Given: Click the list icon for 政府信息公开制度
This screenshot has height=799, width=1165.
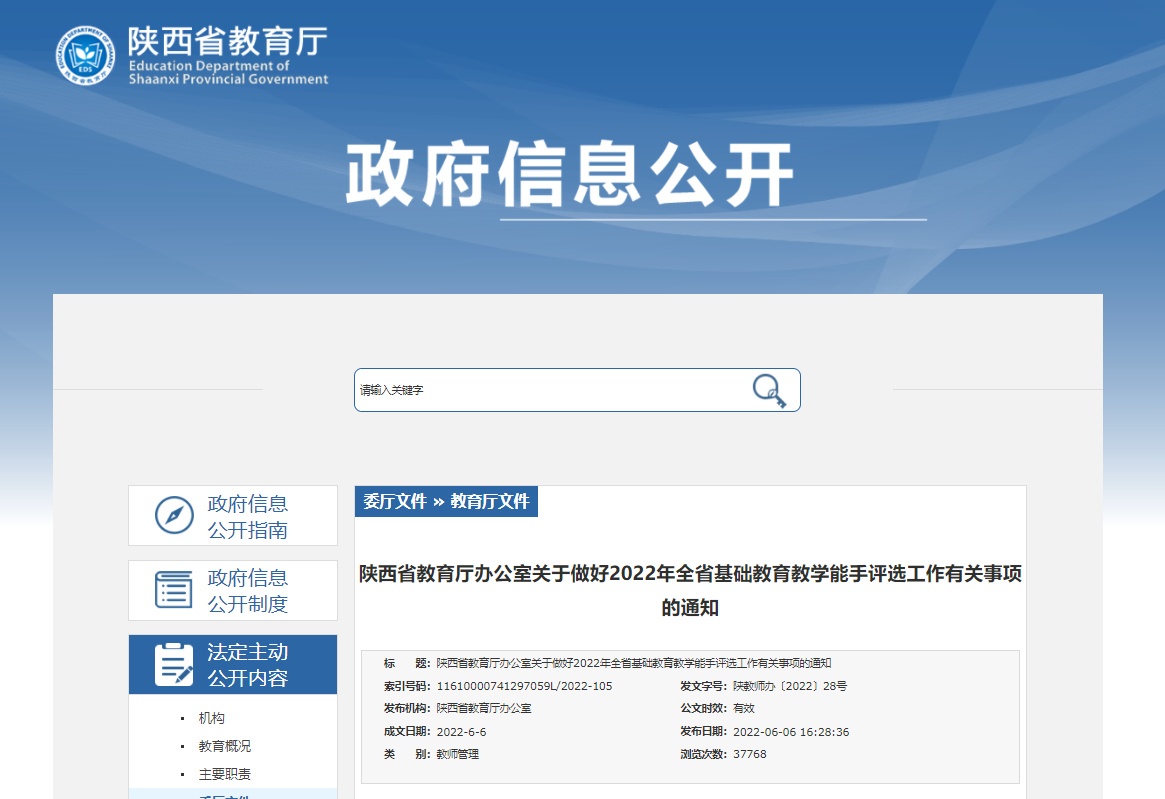Looking at the screenshot, I should click(174, 589).
